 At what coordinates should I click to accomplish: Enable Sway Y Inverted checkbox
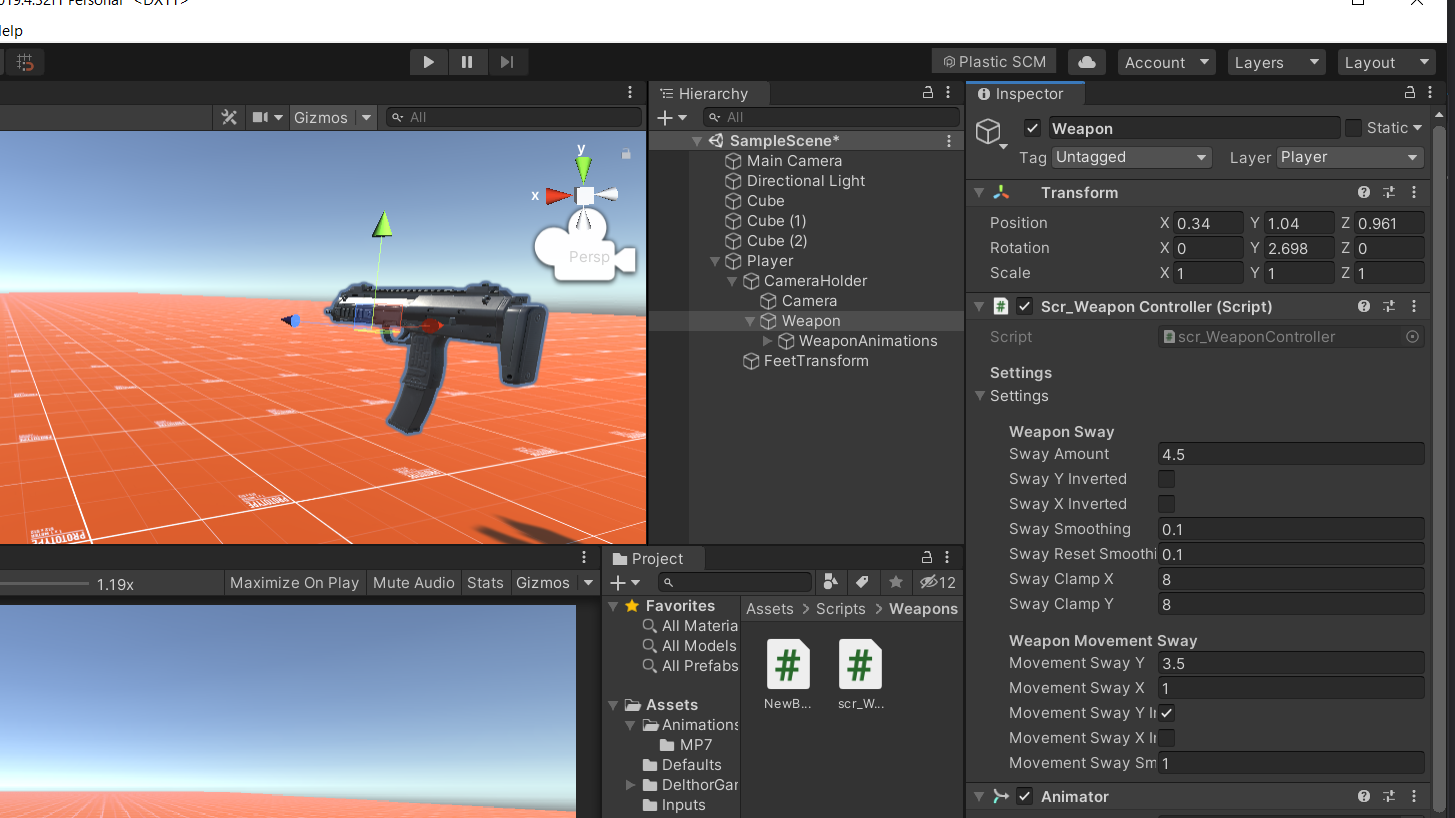click(1166, 479)
